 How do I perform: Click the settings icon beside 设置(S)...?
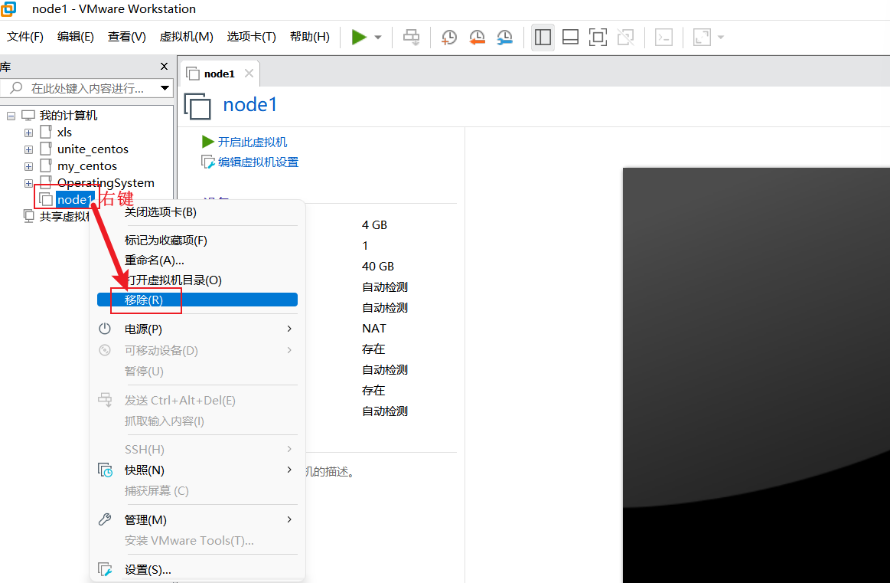(x=105, y=569)
